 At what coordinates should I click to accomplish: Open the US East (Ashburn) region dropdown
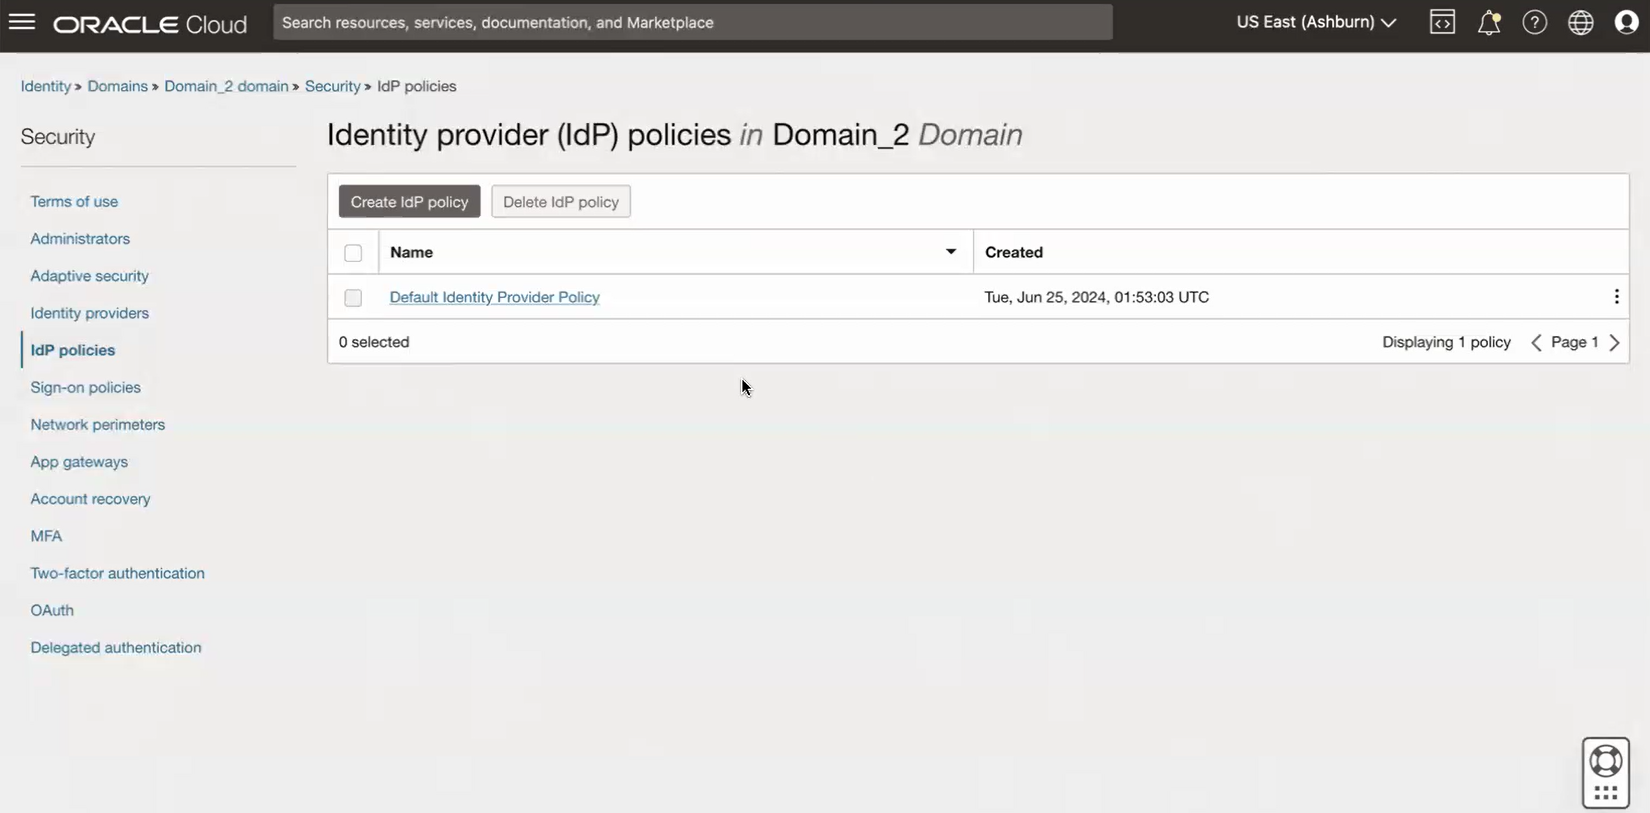tap(1316, 22)
